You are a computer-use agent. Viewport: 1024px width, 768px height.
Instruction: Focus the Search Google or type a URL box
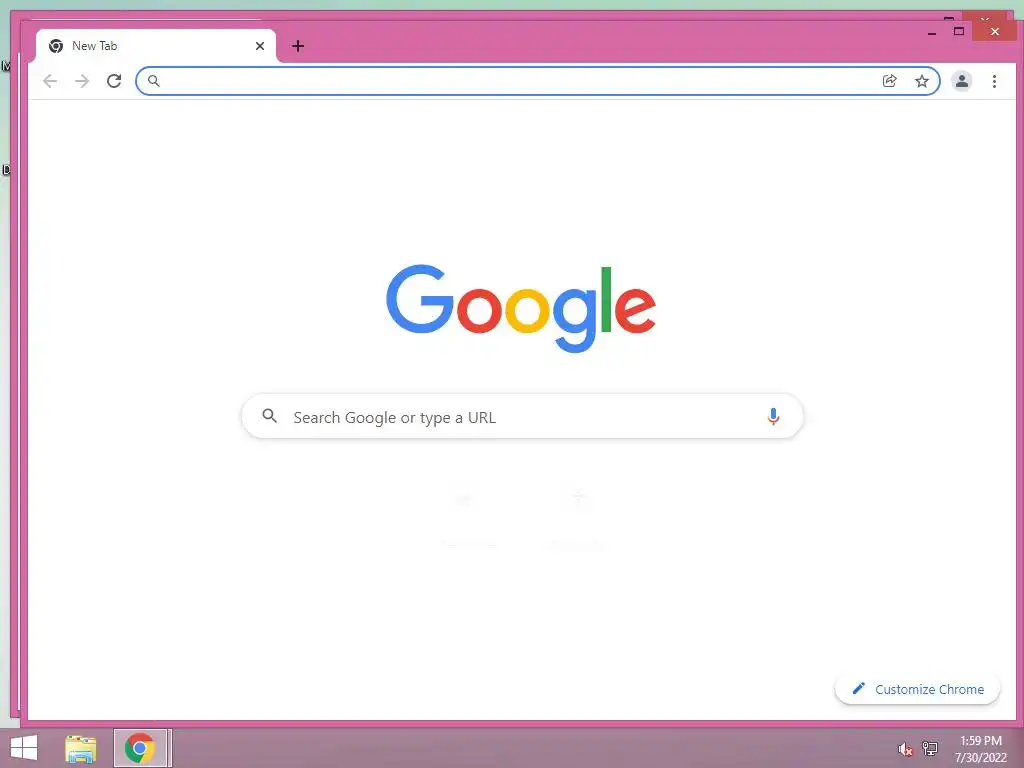(522, 416)
